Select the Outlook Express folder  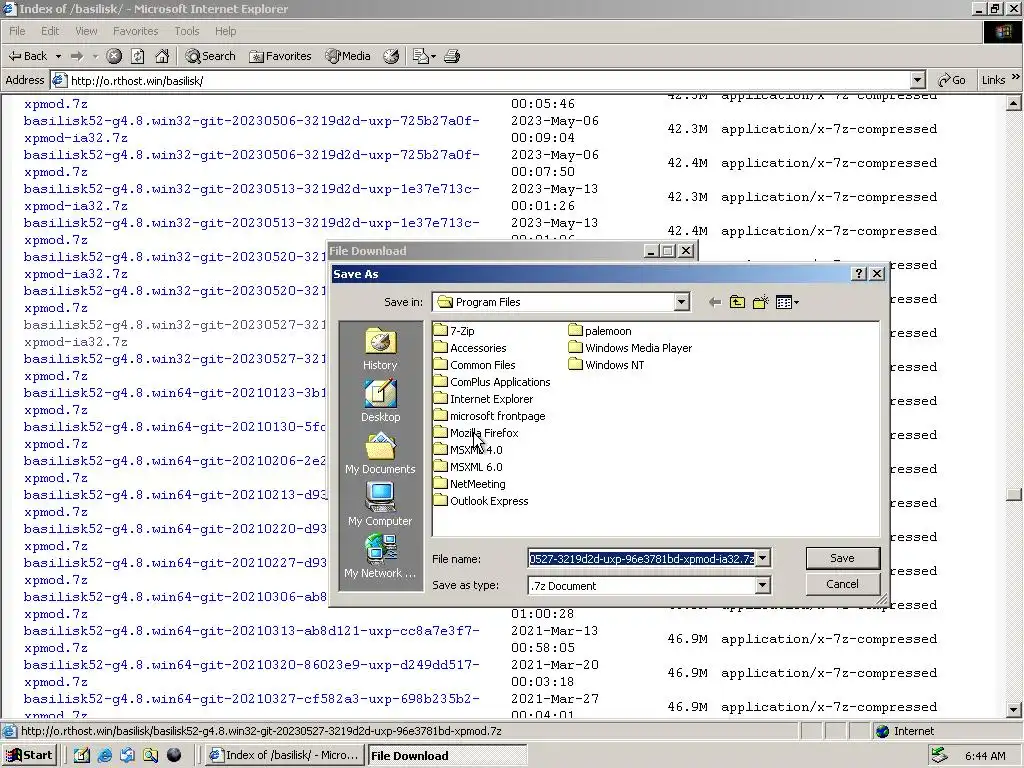pos(481,501)
